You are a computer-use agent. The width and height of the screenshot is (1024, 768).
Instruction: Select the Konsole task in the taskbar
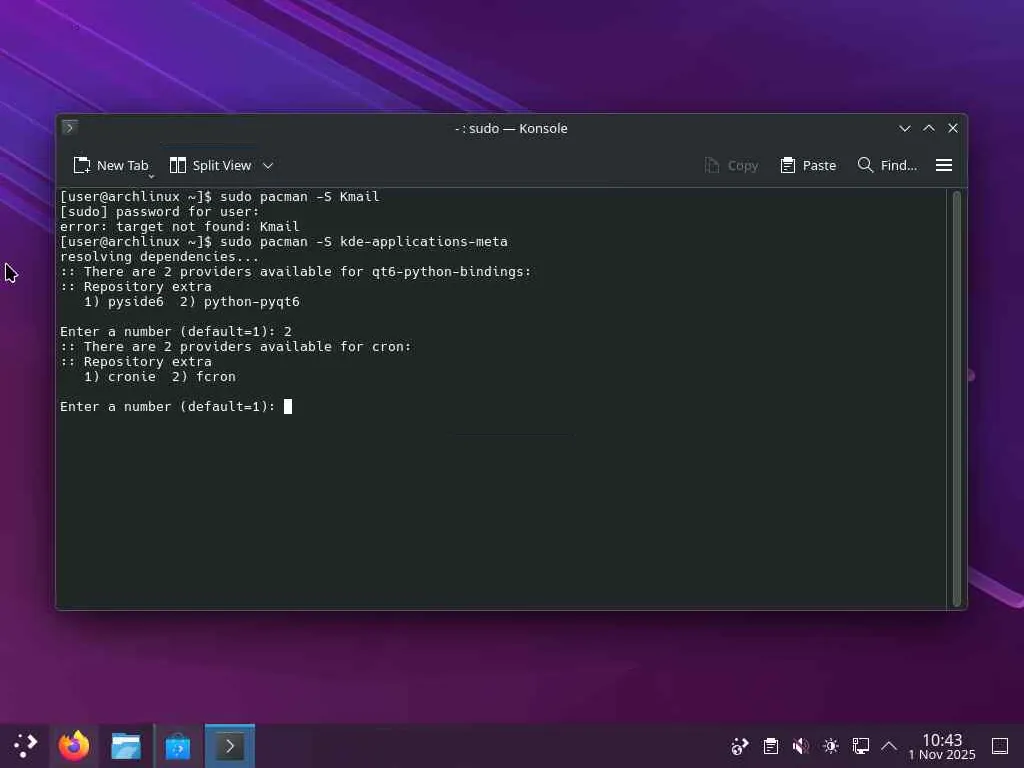pyautogui.click(x=230, y=746)
